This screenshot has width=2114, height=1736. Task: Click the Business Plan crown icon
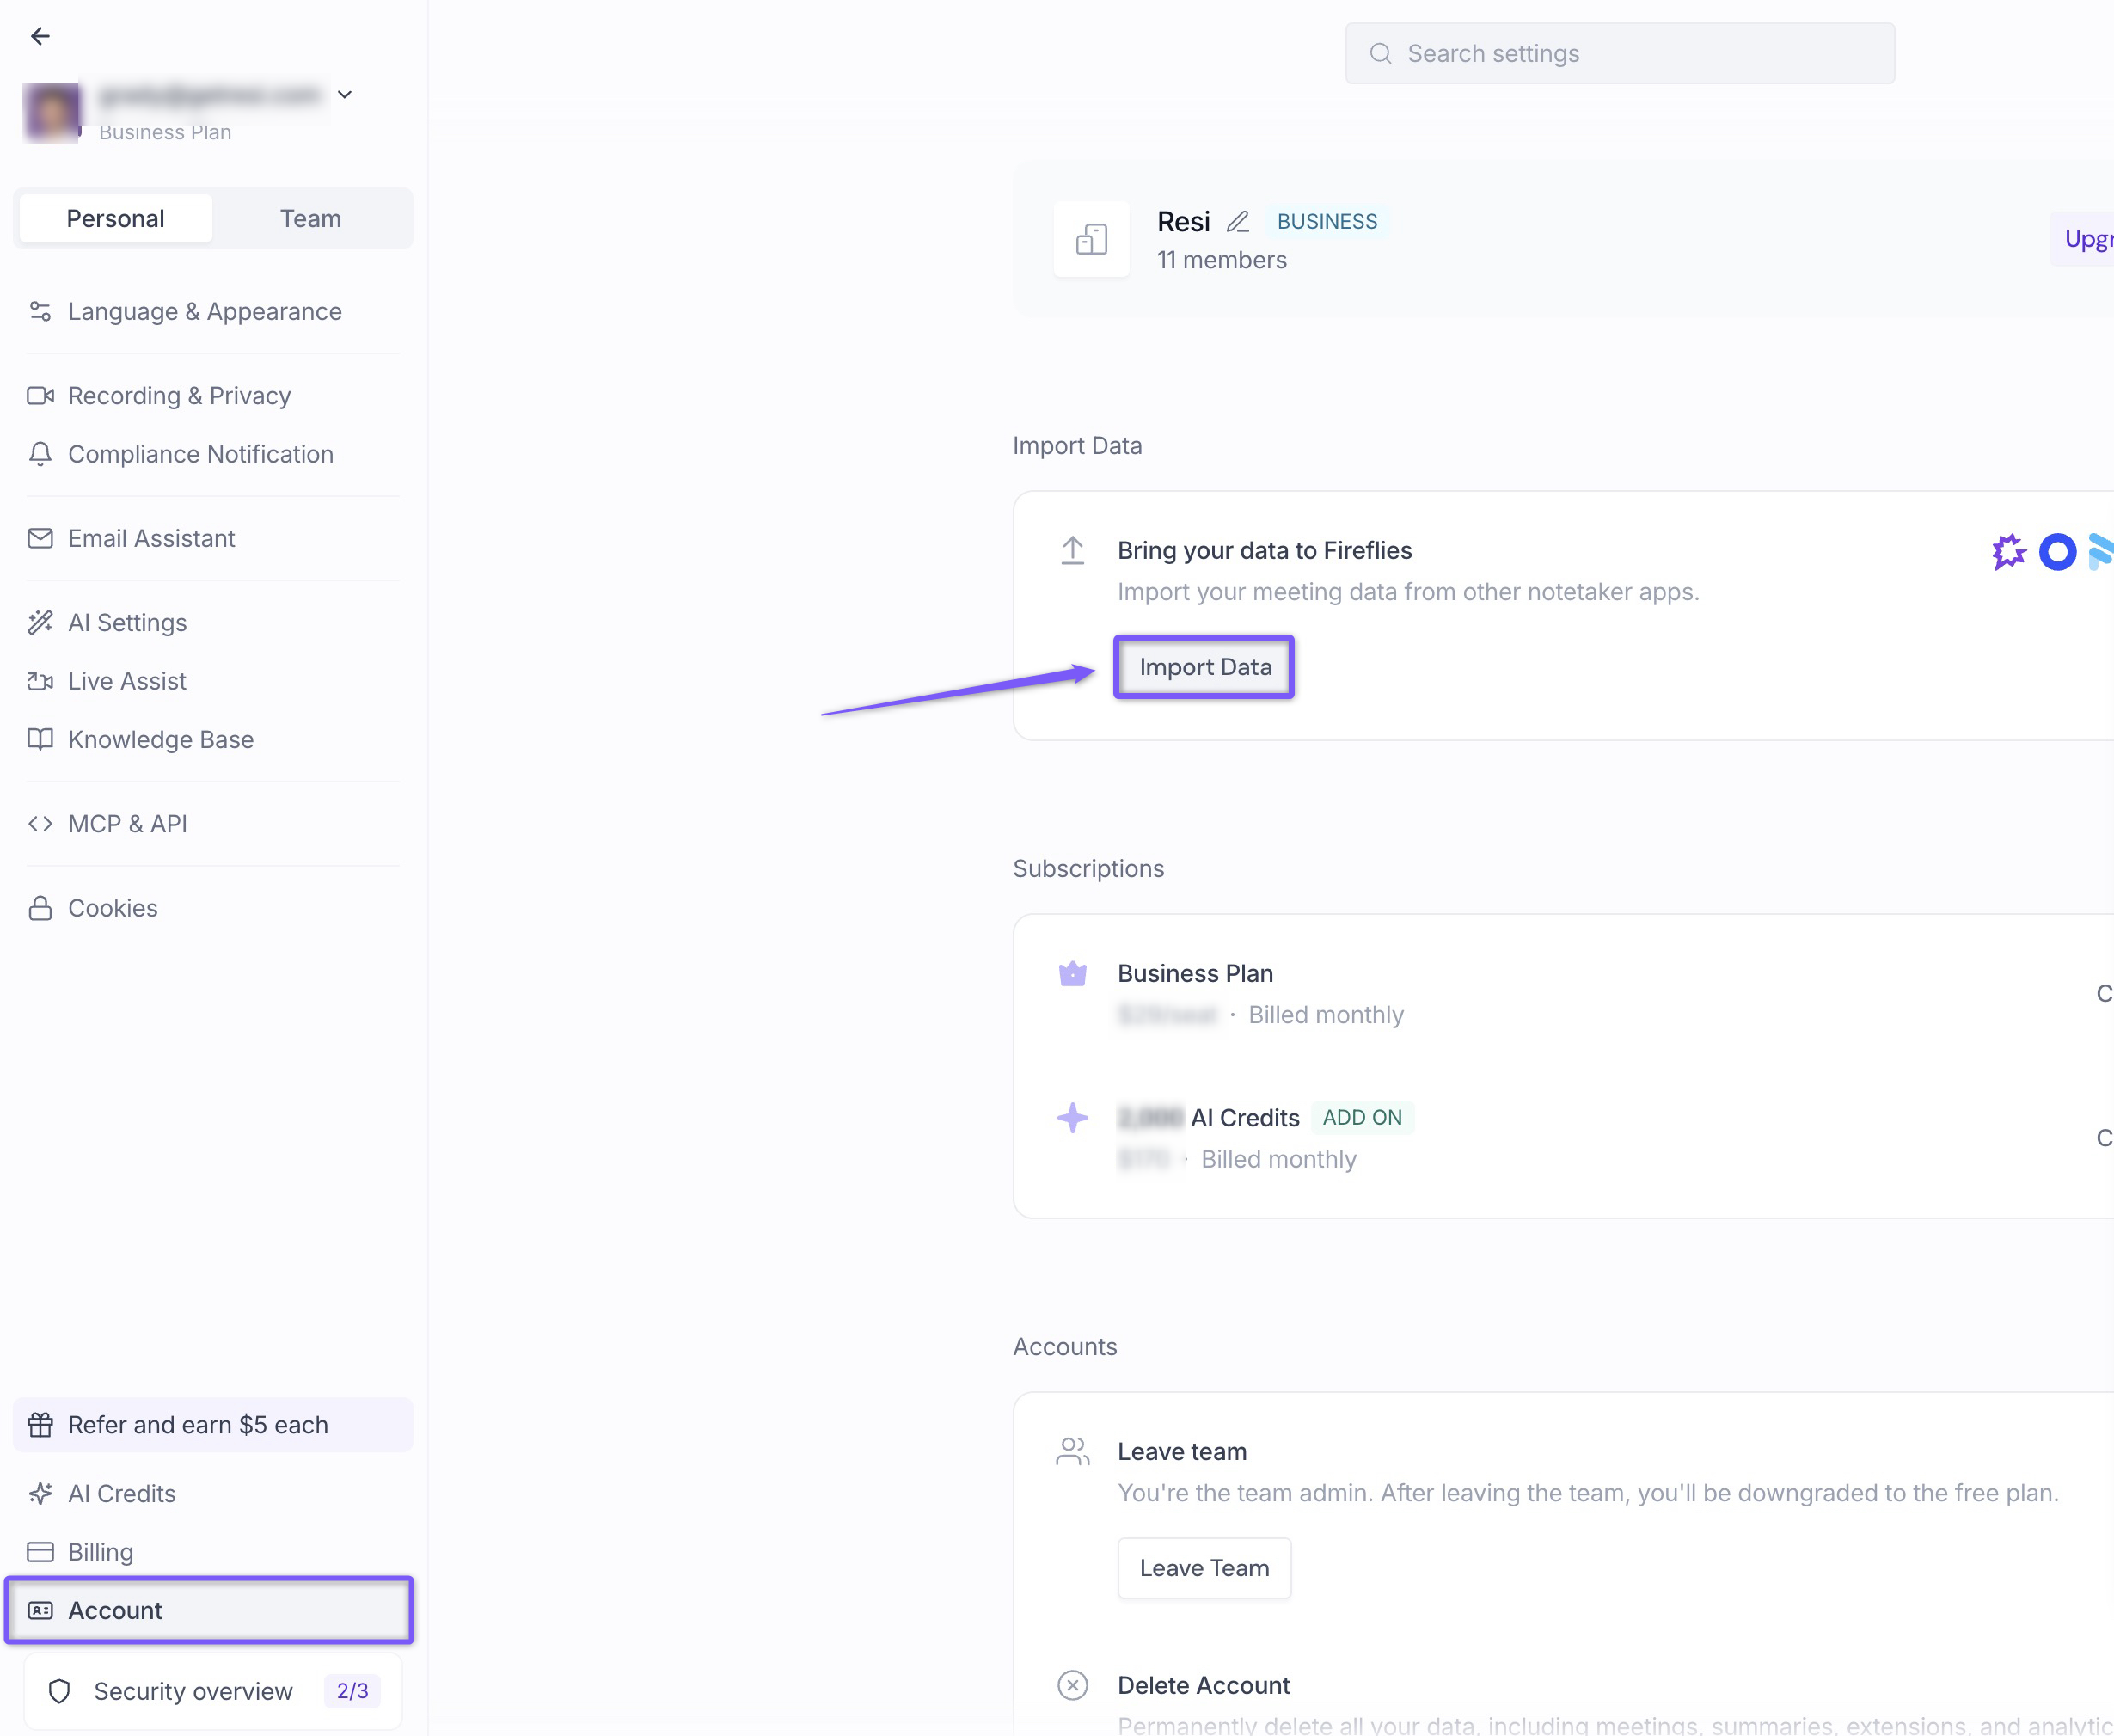1072,974
